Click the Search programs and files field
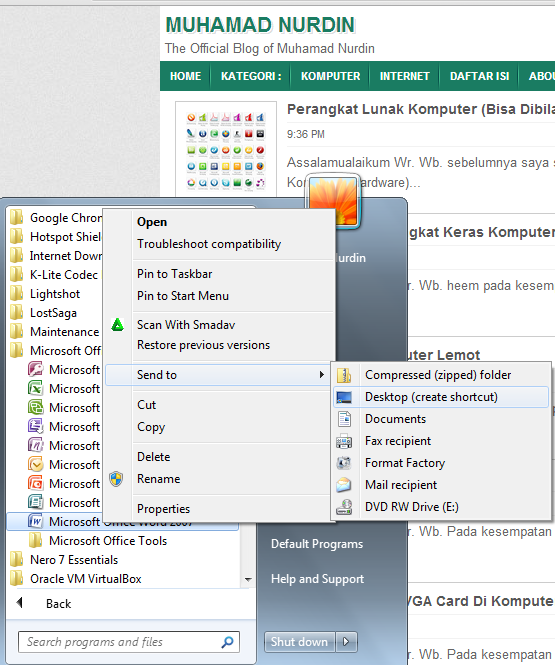The image size is (555, 665). pos(129,642)
